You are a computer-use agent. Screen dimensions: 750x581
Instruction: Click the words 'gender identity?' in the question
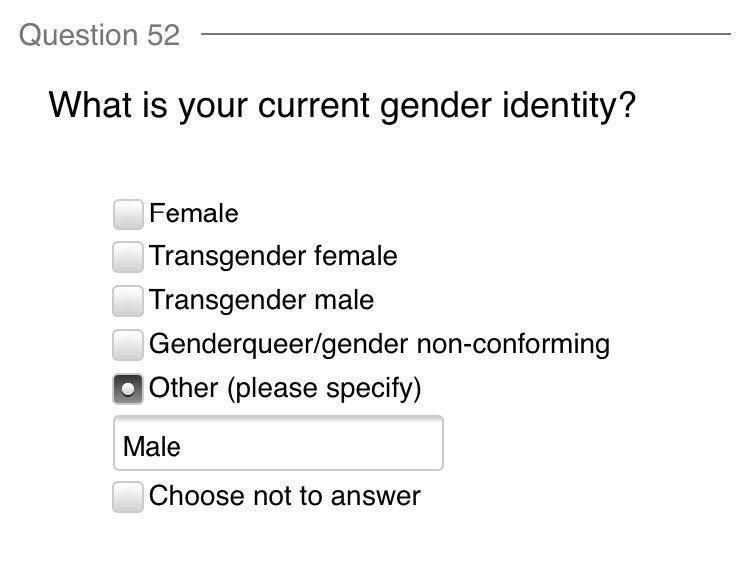pyautogui.click(x=508, y=104)
